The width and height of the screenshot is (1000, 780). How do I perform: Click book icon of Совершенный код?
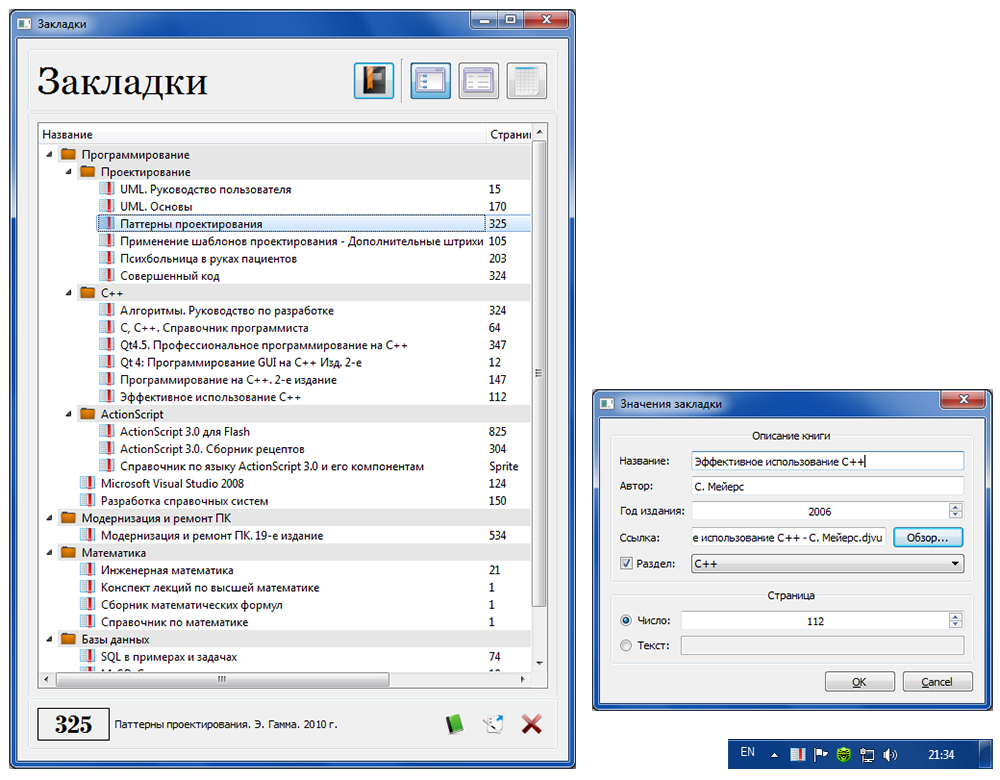[x=107, y=276]
